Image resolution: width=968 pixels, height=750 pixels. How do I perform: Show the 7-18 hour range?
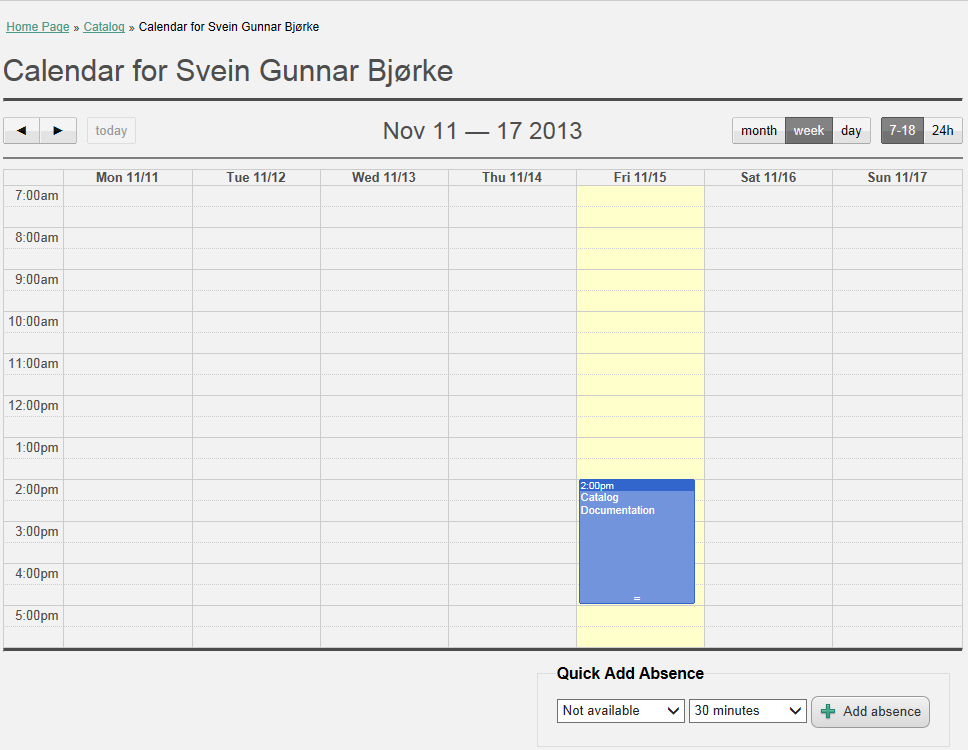tap(902, 131)
